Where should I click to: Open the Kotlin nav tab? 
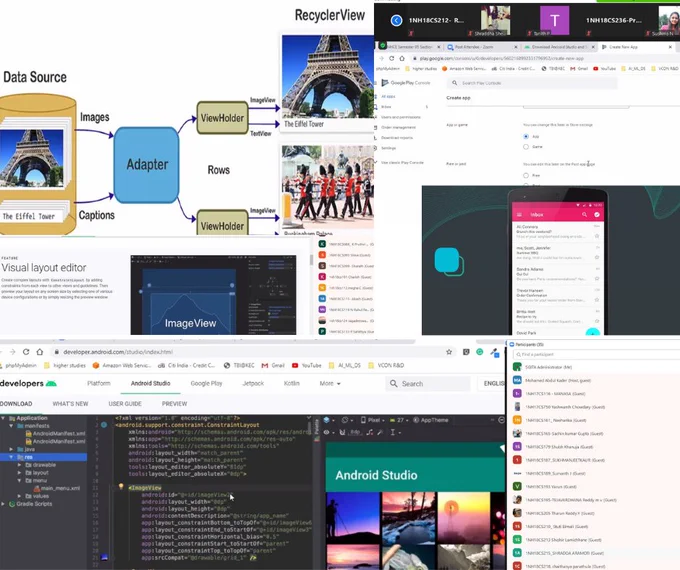tap(291, 383)
